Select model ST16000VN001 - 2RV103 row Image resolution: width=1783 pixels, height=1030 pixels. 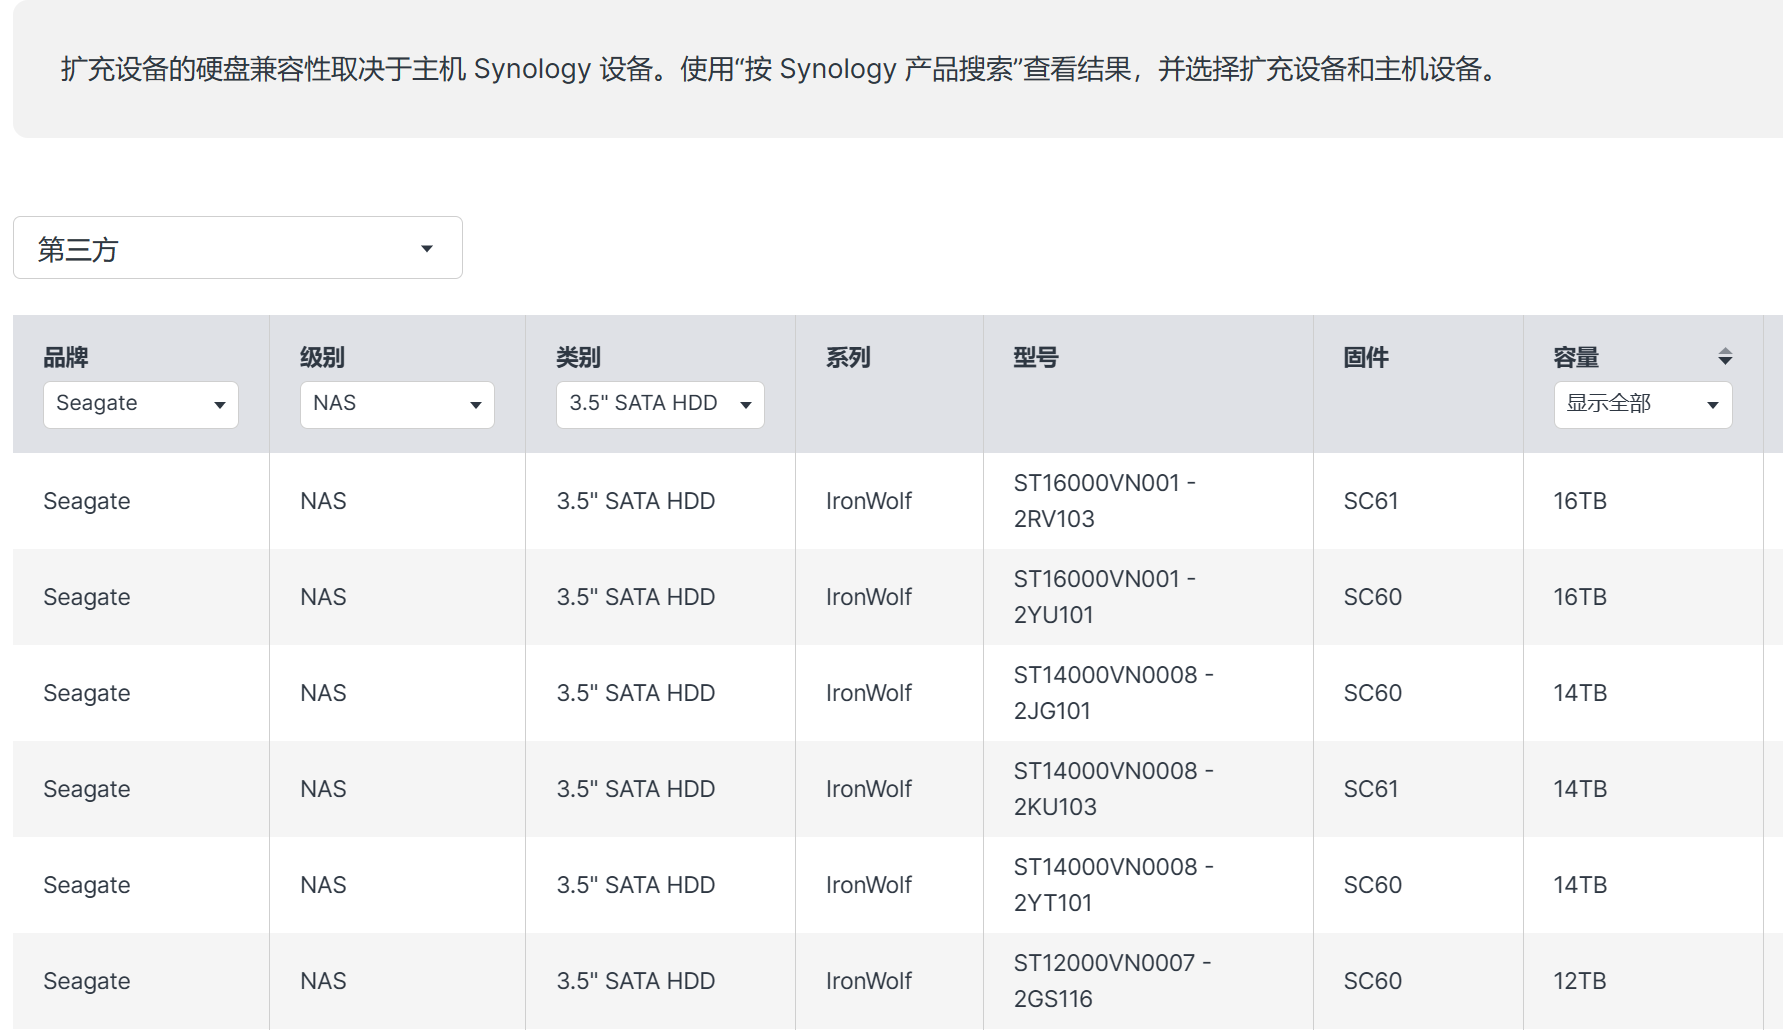[1104, 501]
